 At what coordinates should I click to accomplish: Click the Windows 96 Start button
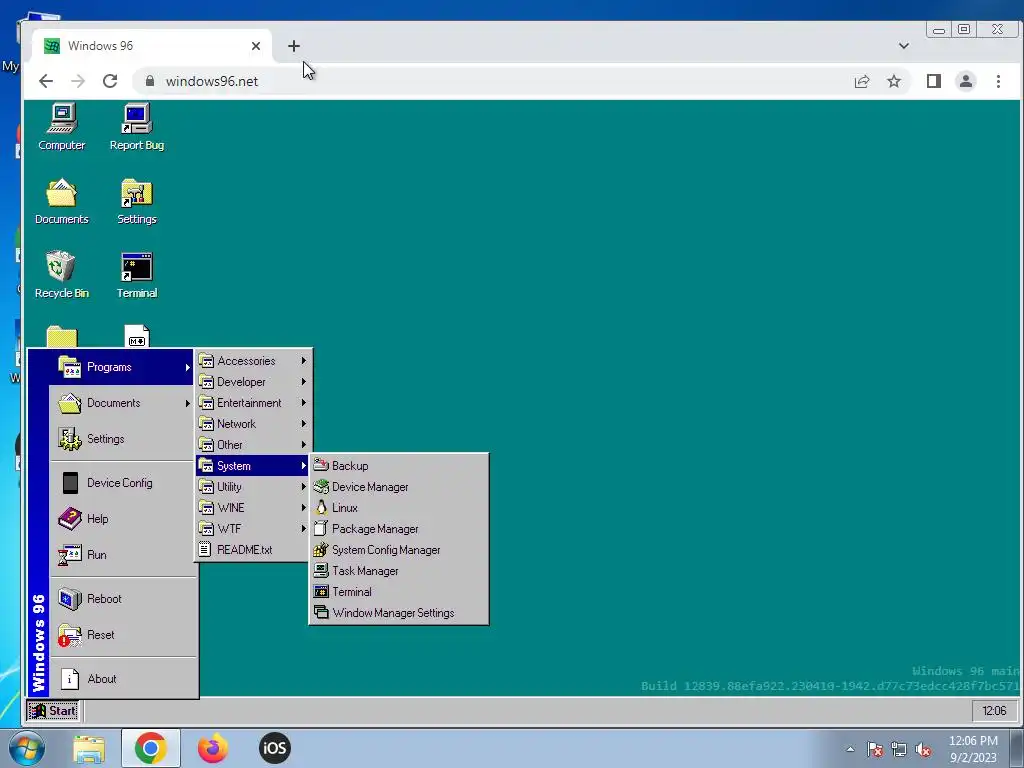click(53, 711)
